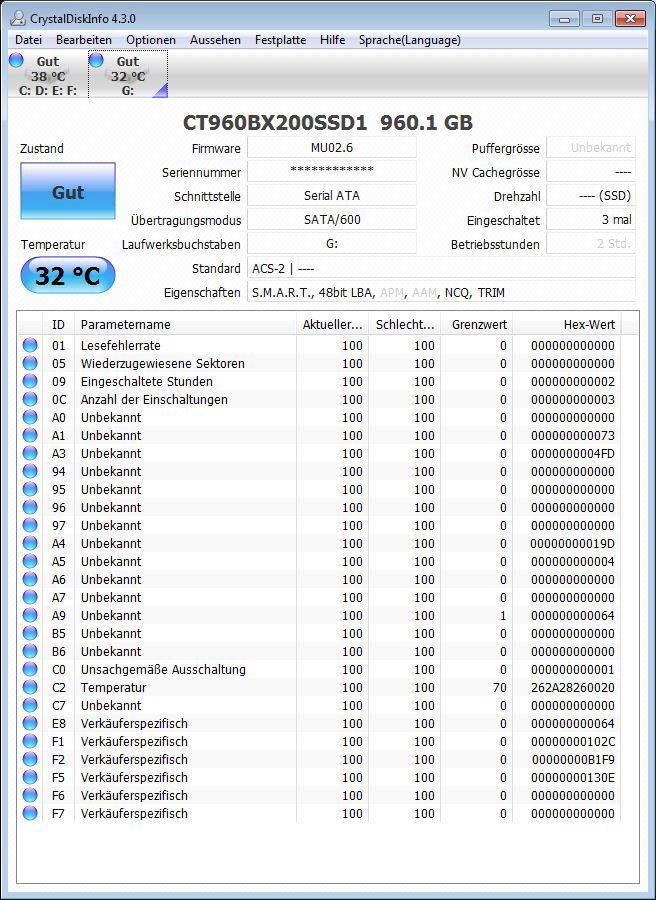The image size is (656, 900).
Task: Open the Festplatte menu
Action: click(x=280, y=40)
